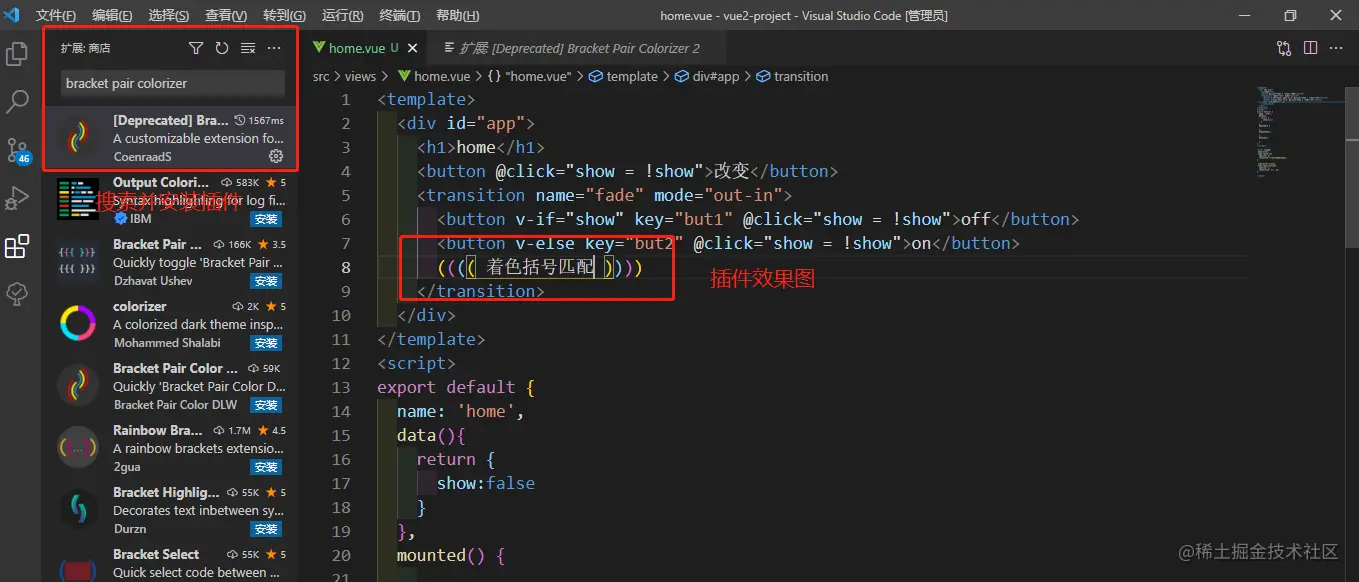Filter extensions with the funnel icon
Image resolution: width=1359 pixels, height=582 pixels.
point(196,48)
